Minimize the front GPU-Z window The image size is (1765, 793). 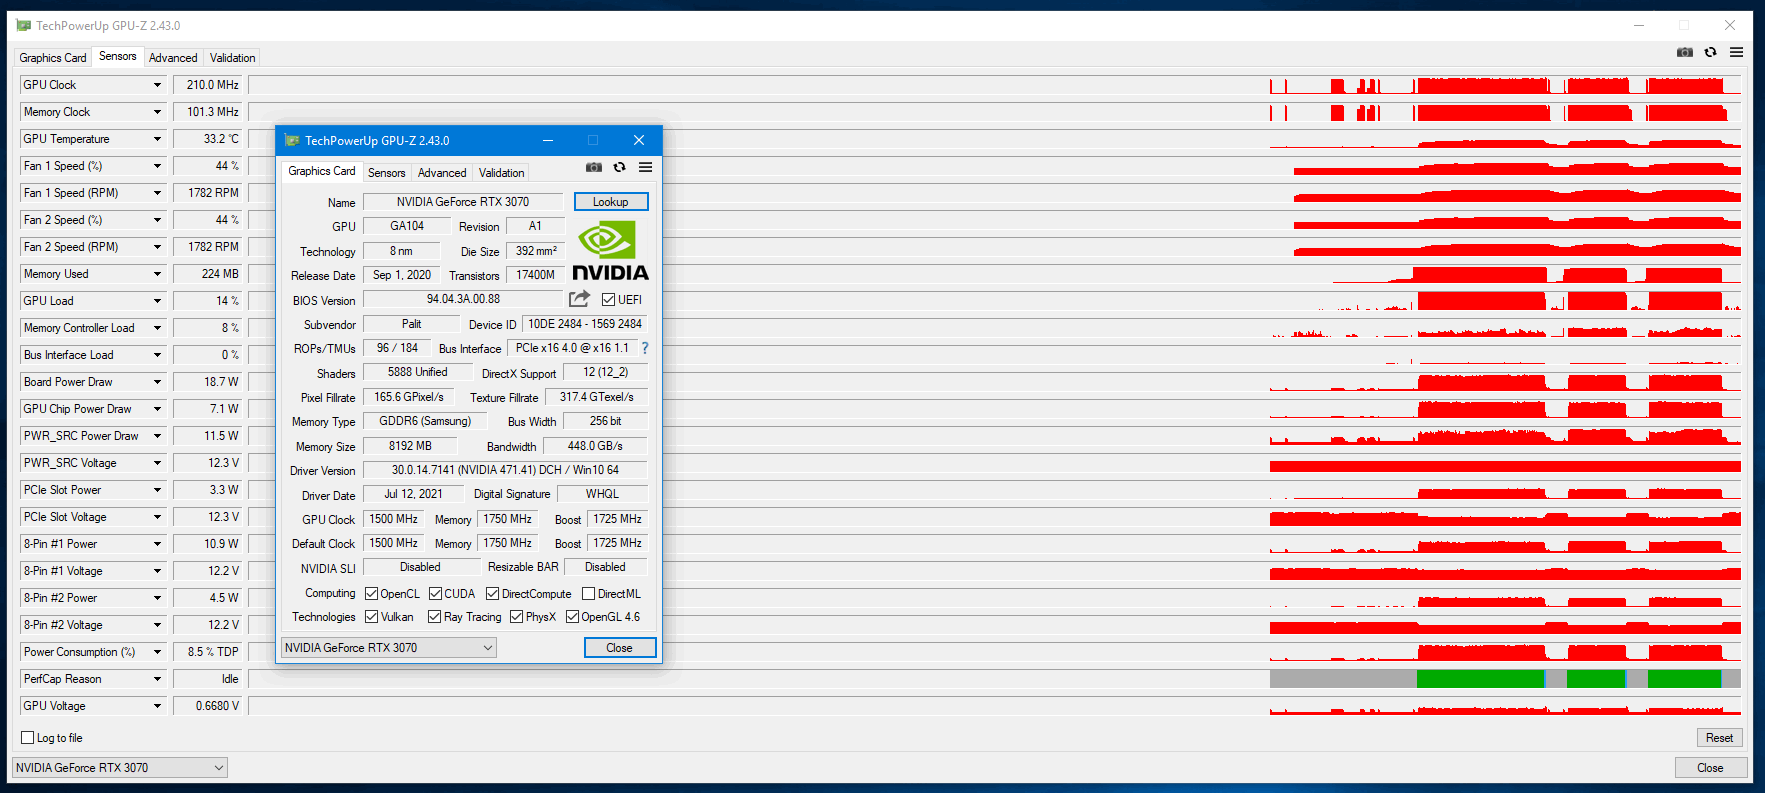548,140
